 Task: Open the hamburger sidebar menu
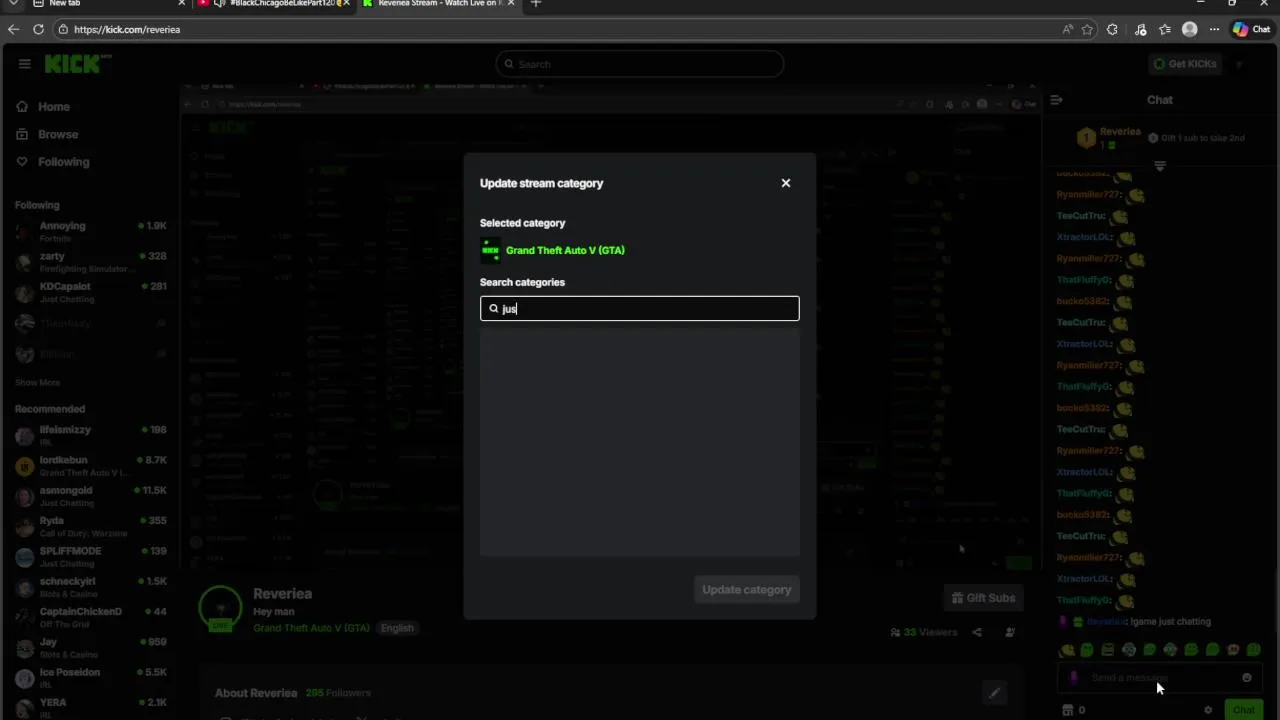coord(24,64)
